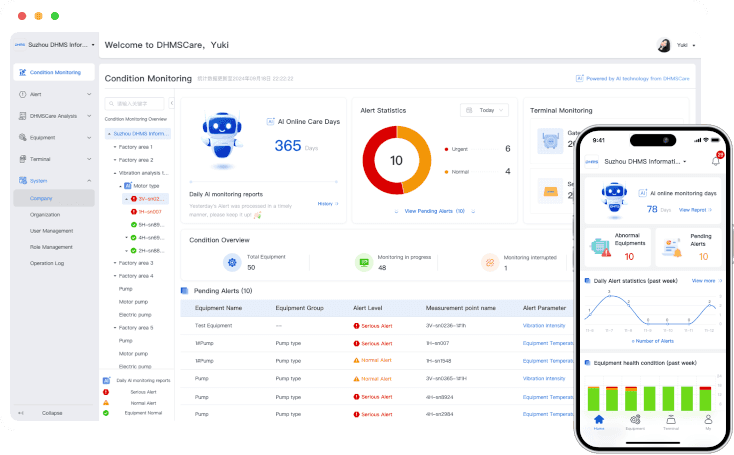Click Abnormal Equipments card on phone

[617, 247]
